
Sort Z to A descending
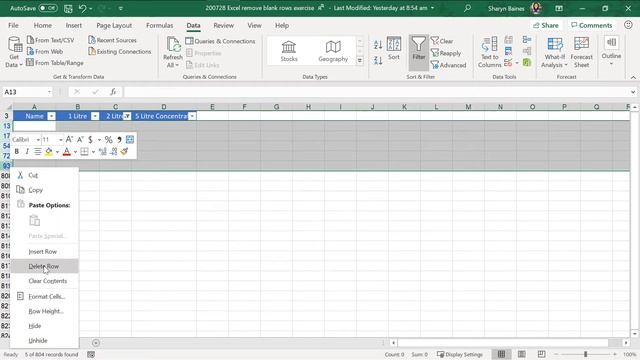point(378,60)
